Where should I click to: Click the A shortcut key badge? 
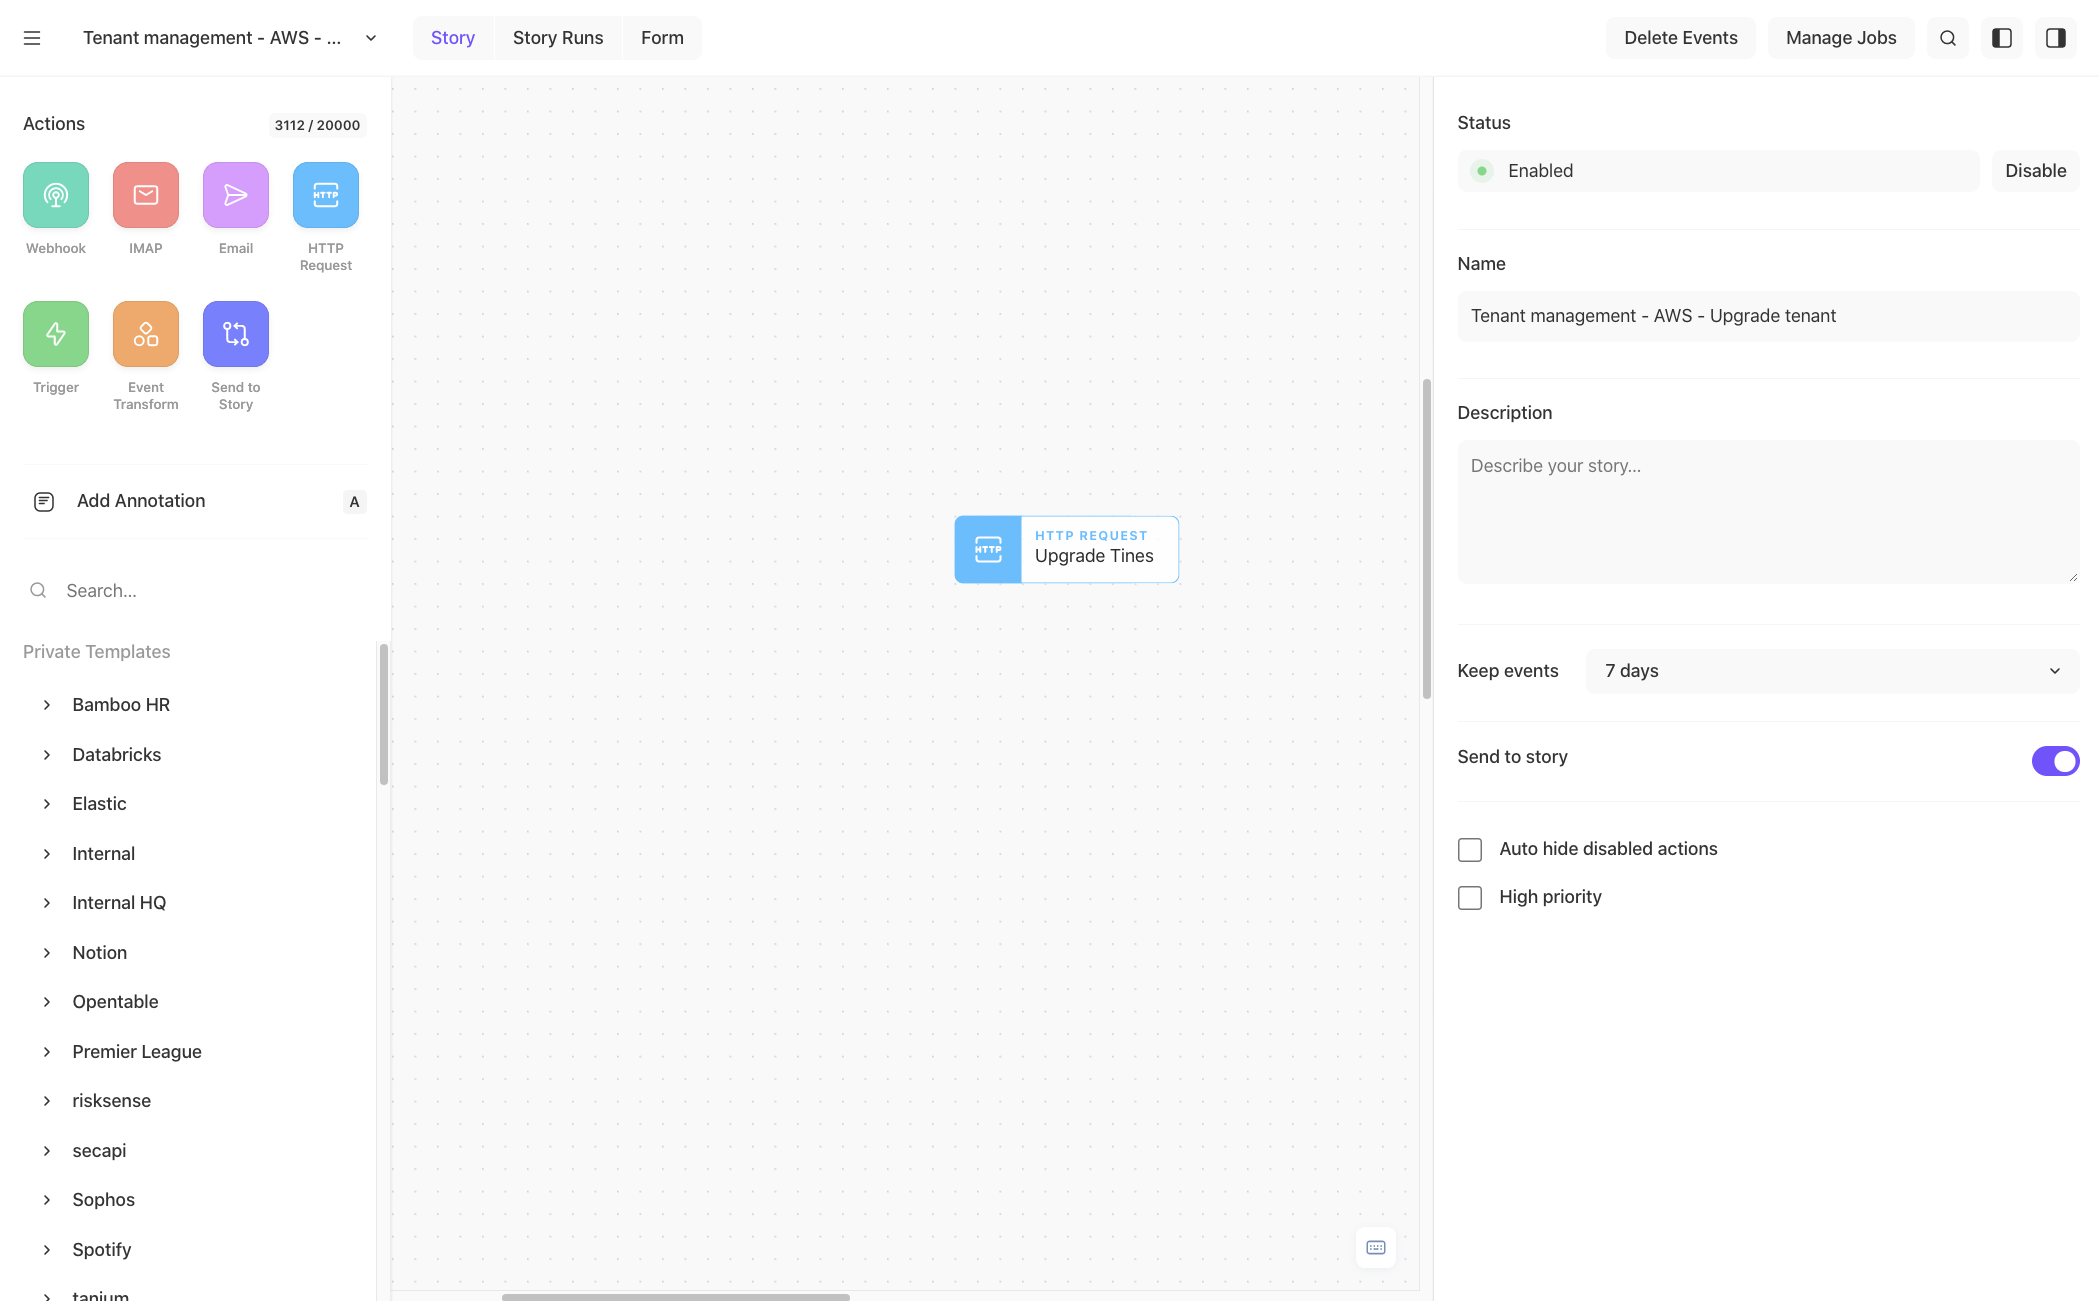(354, 502)
